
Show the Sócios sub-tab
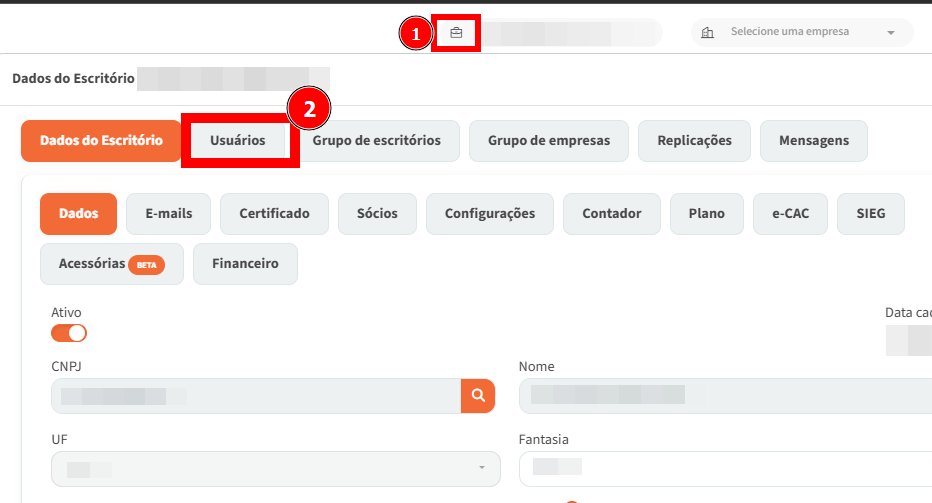(x=376, y=213)
